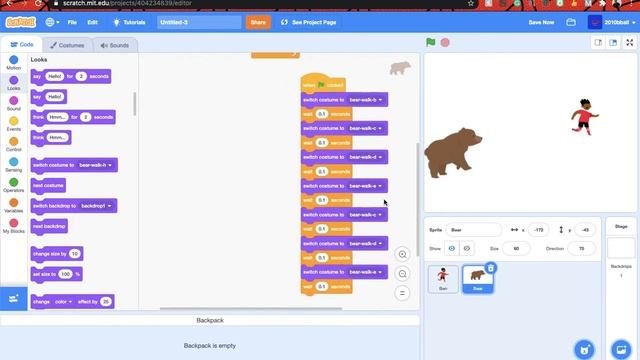Click the sprite x position field
Image resolution: width=640 pixels, height=360 pixels.
pos(538,230)
